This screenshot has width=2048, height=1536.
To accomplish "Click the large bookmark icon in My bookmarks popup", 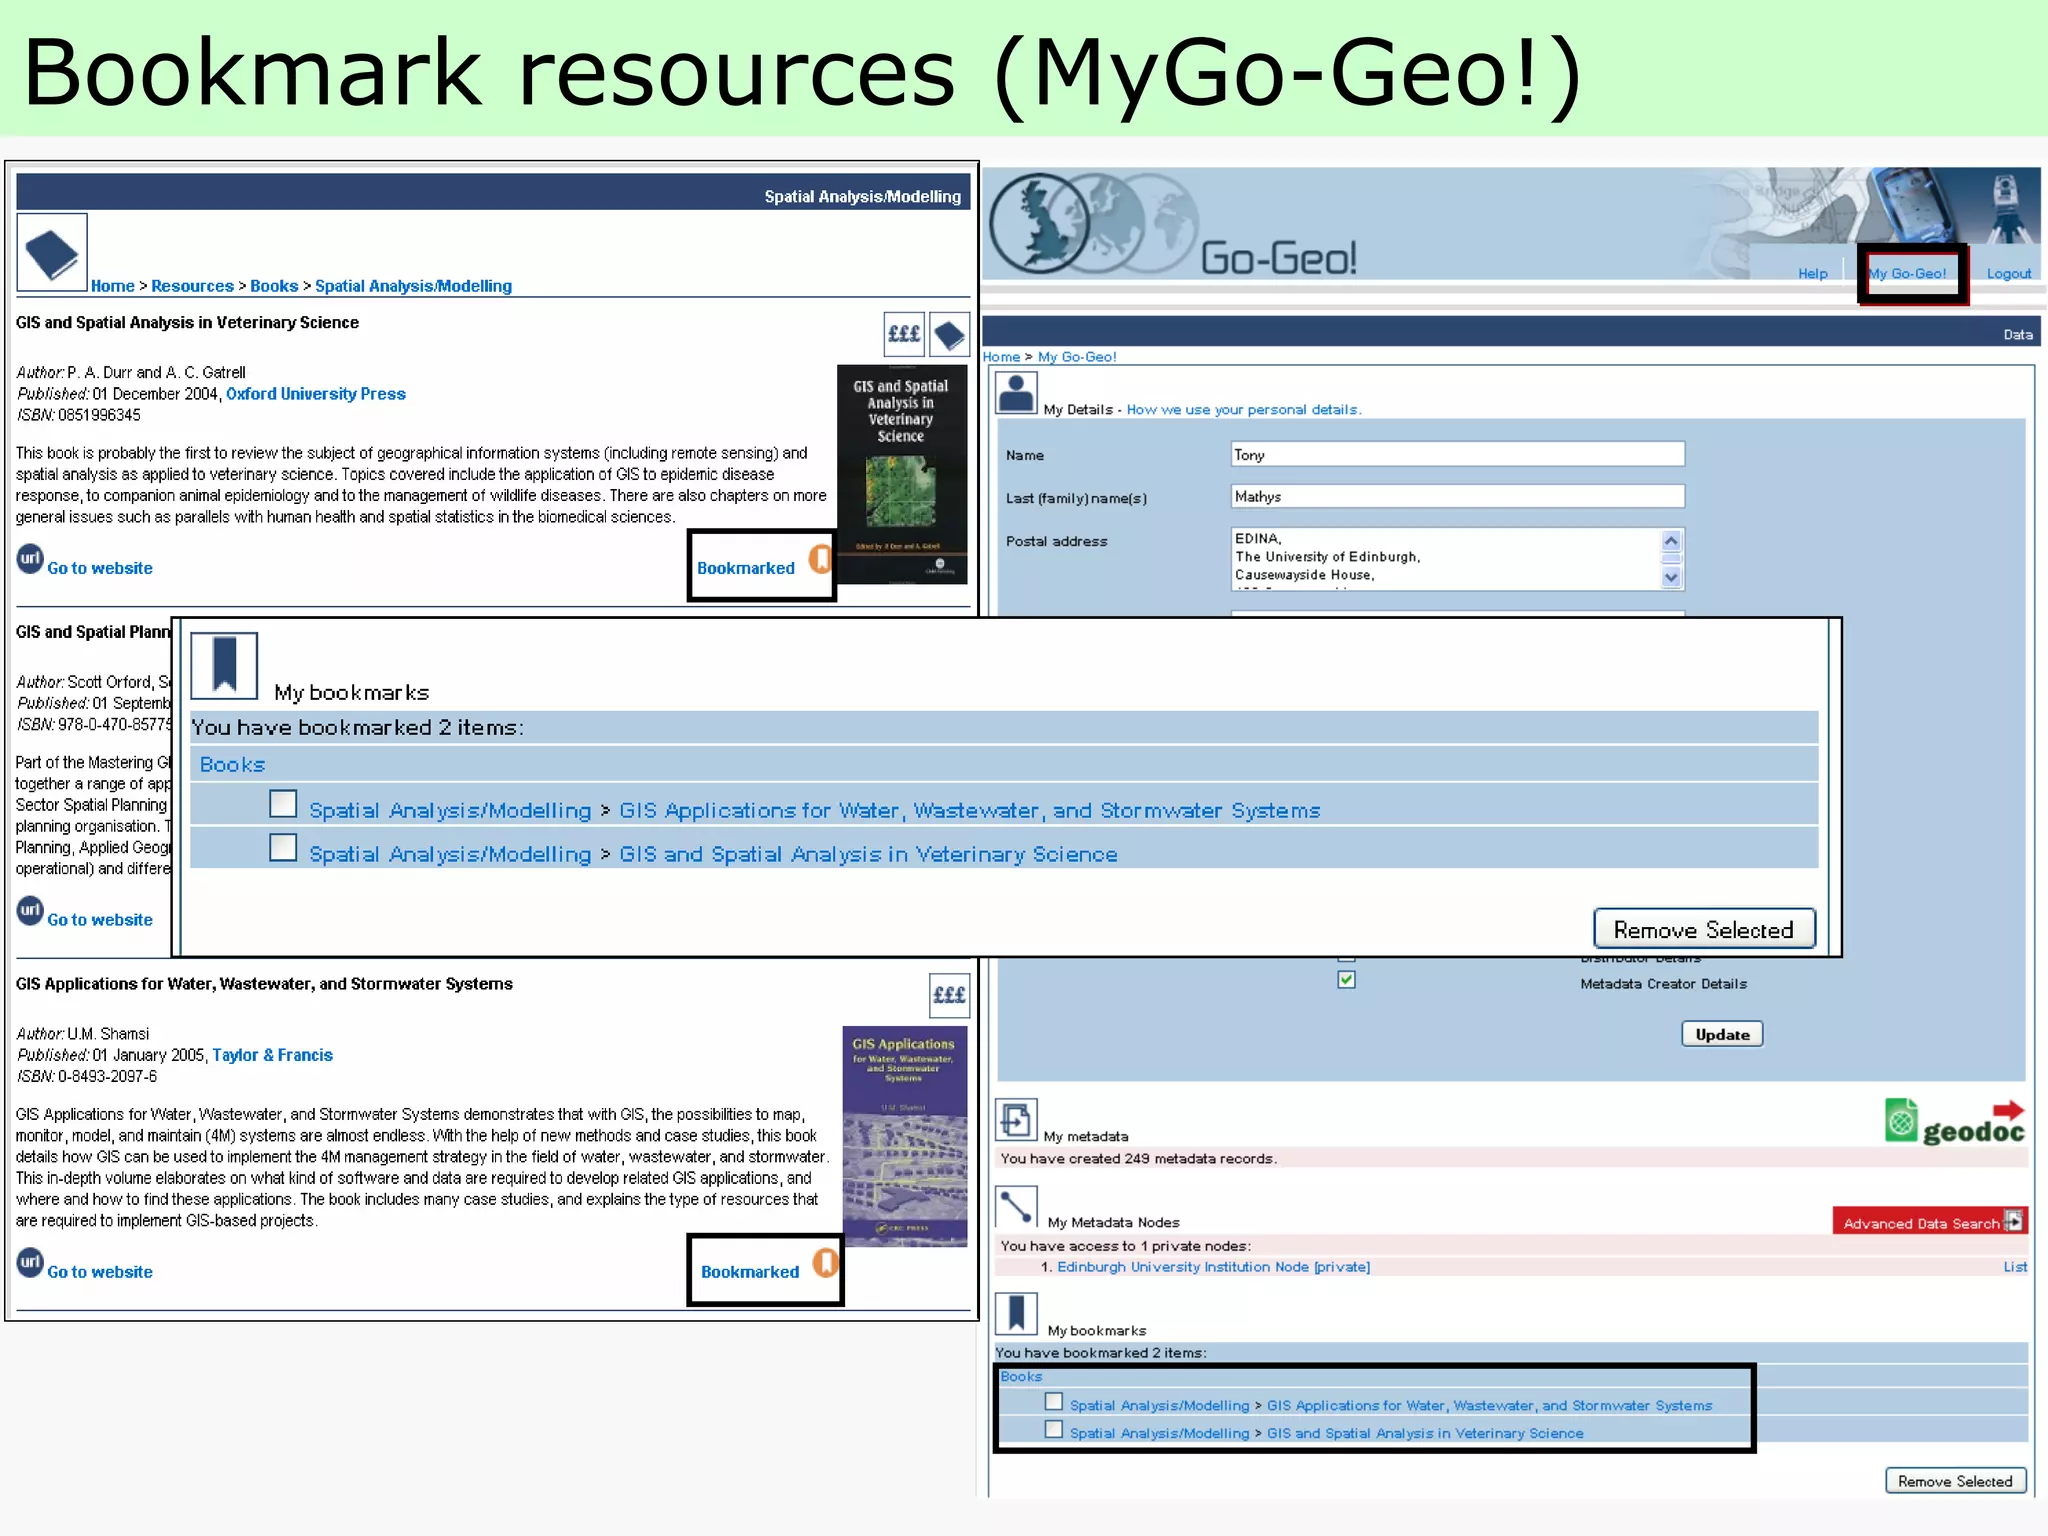I will point(224,665).
